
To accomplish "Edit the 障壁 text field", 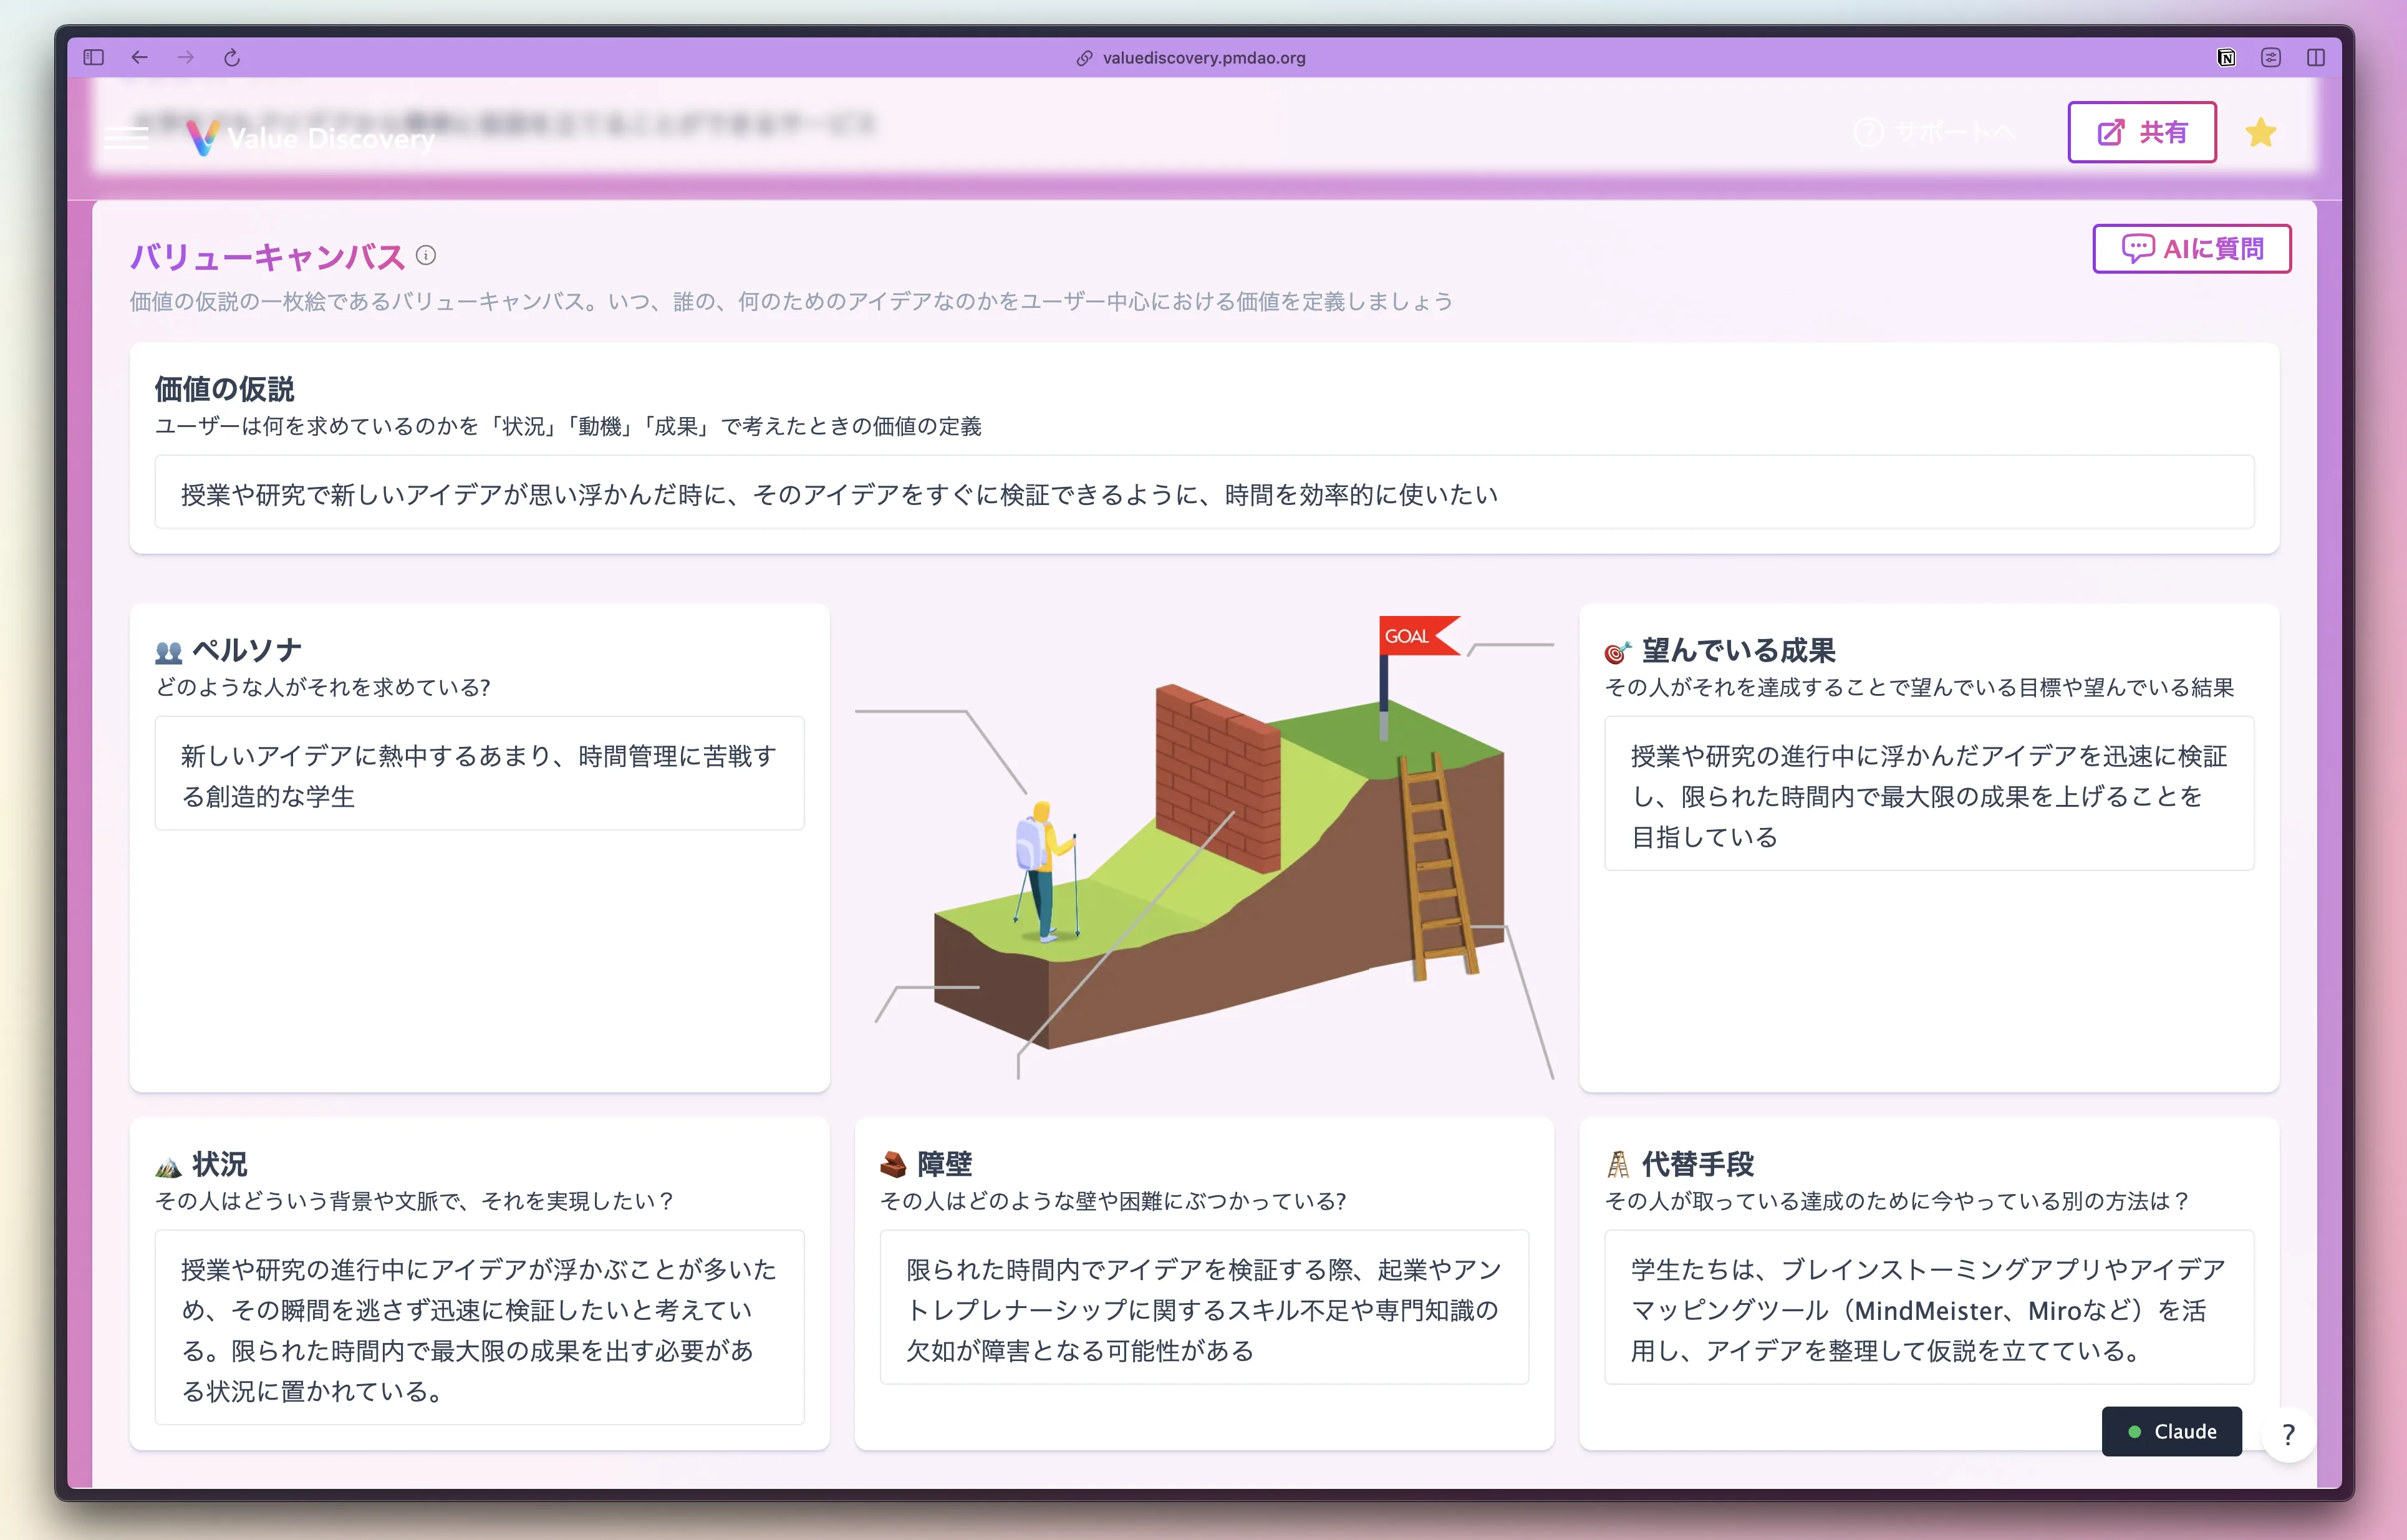I will [x=1204, y=1308].
